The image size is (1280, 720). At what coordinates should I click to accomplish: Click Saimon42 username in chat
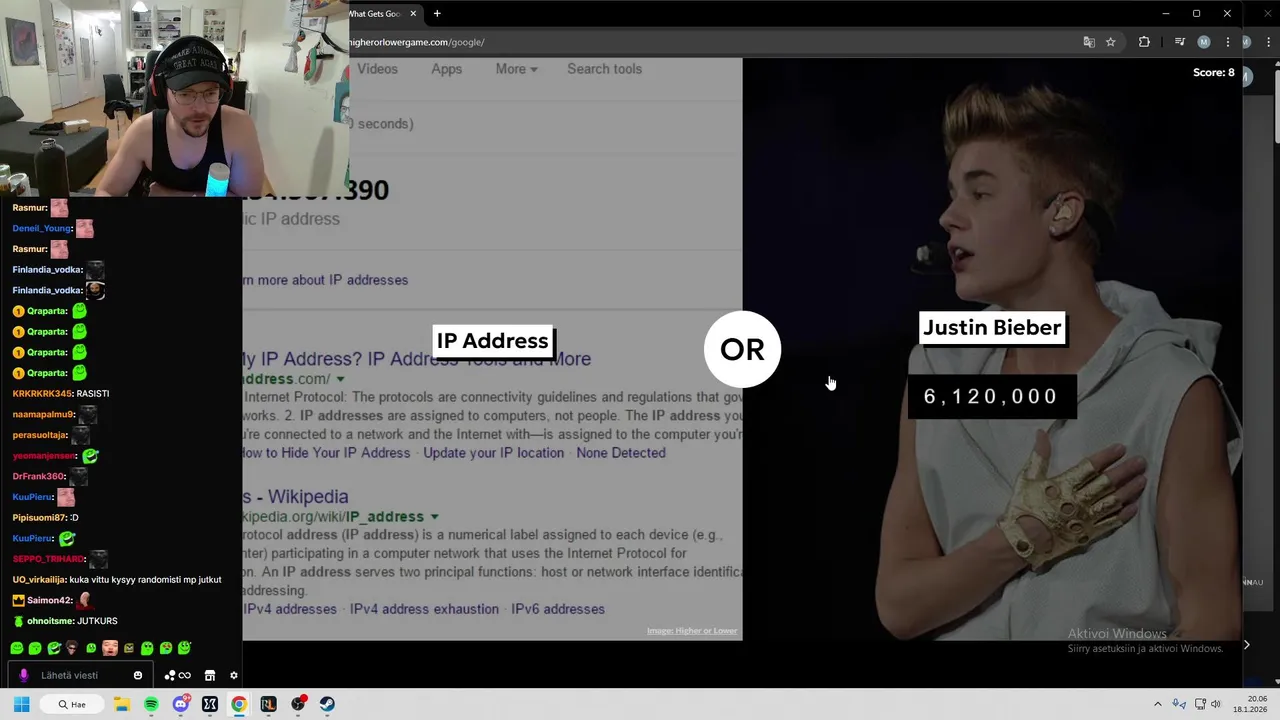(49, 600)
